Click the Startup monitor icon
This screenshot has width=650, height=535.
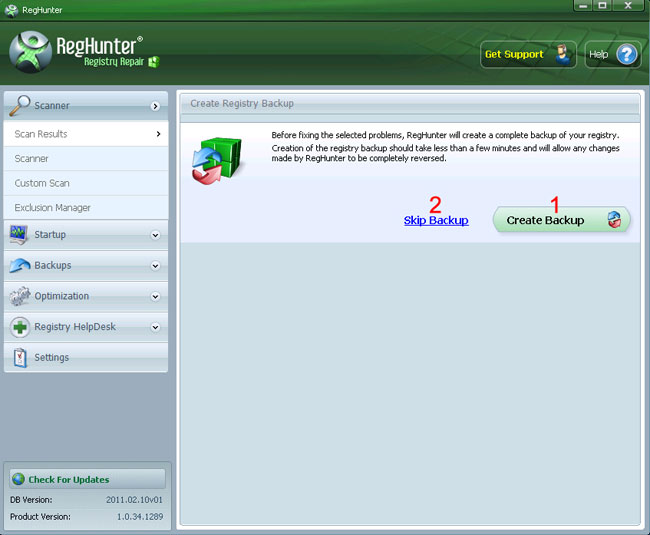pos(19,235)
